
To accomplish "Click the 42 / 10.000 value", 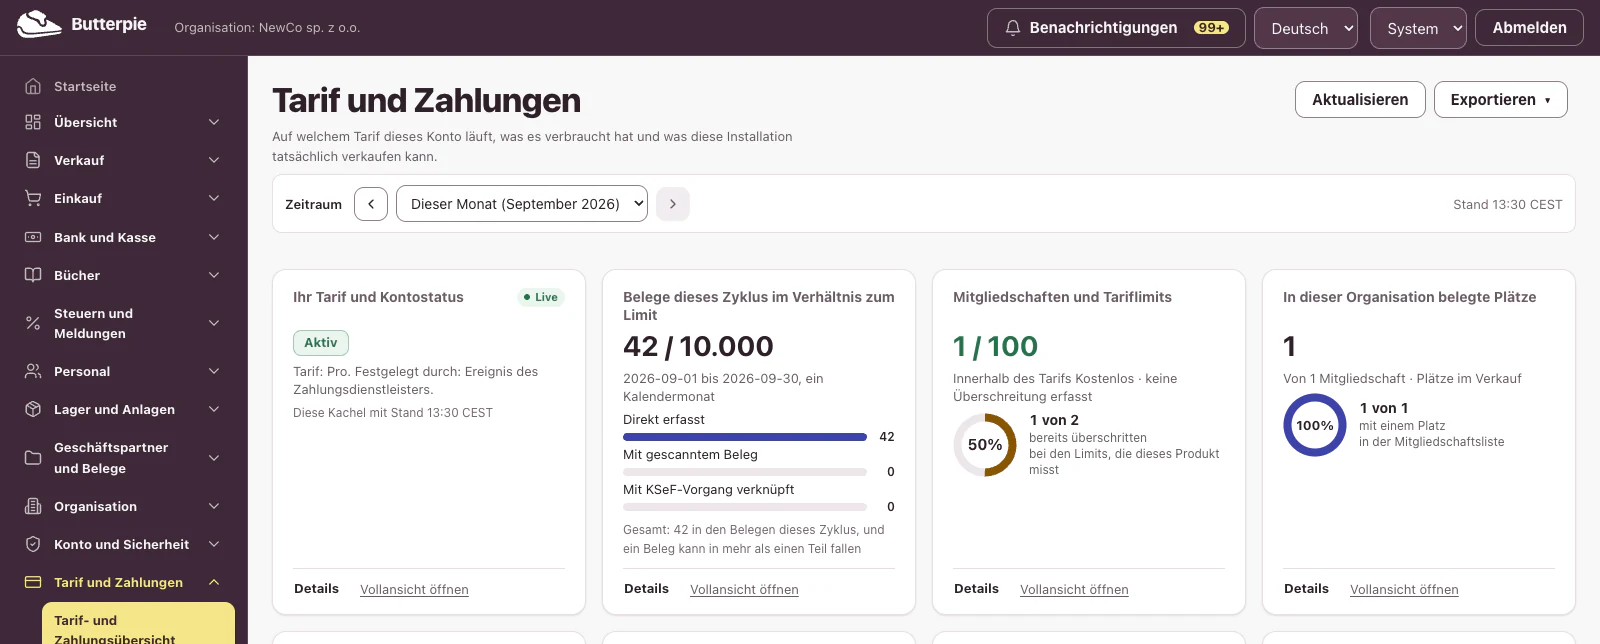I will point(698,346).
